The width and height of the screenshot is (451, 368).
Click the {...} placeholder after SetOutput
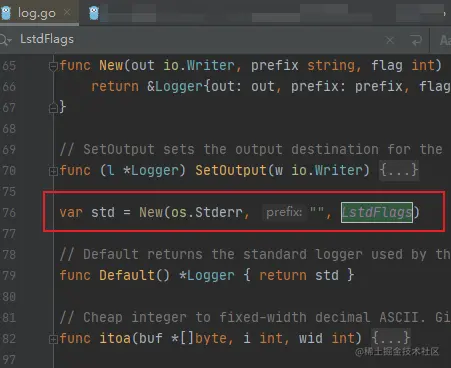(399, 171)
